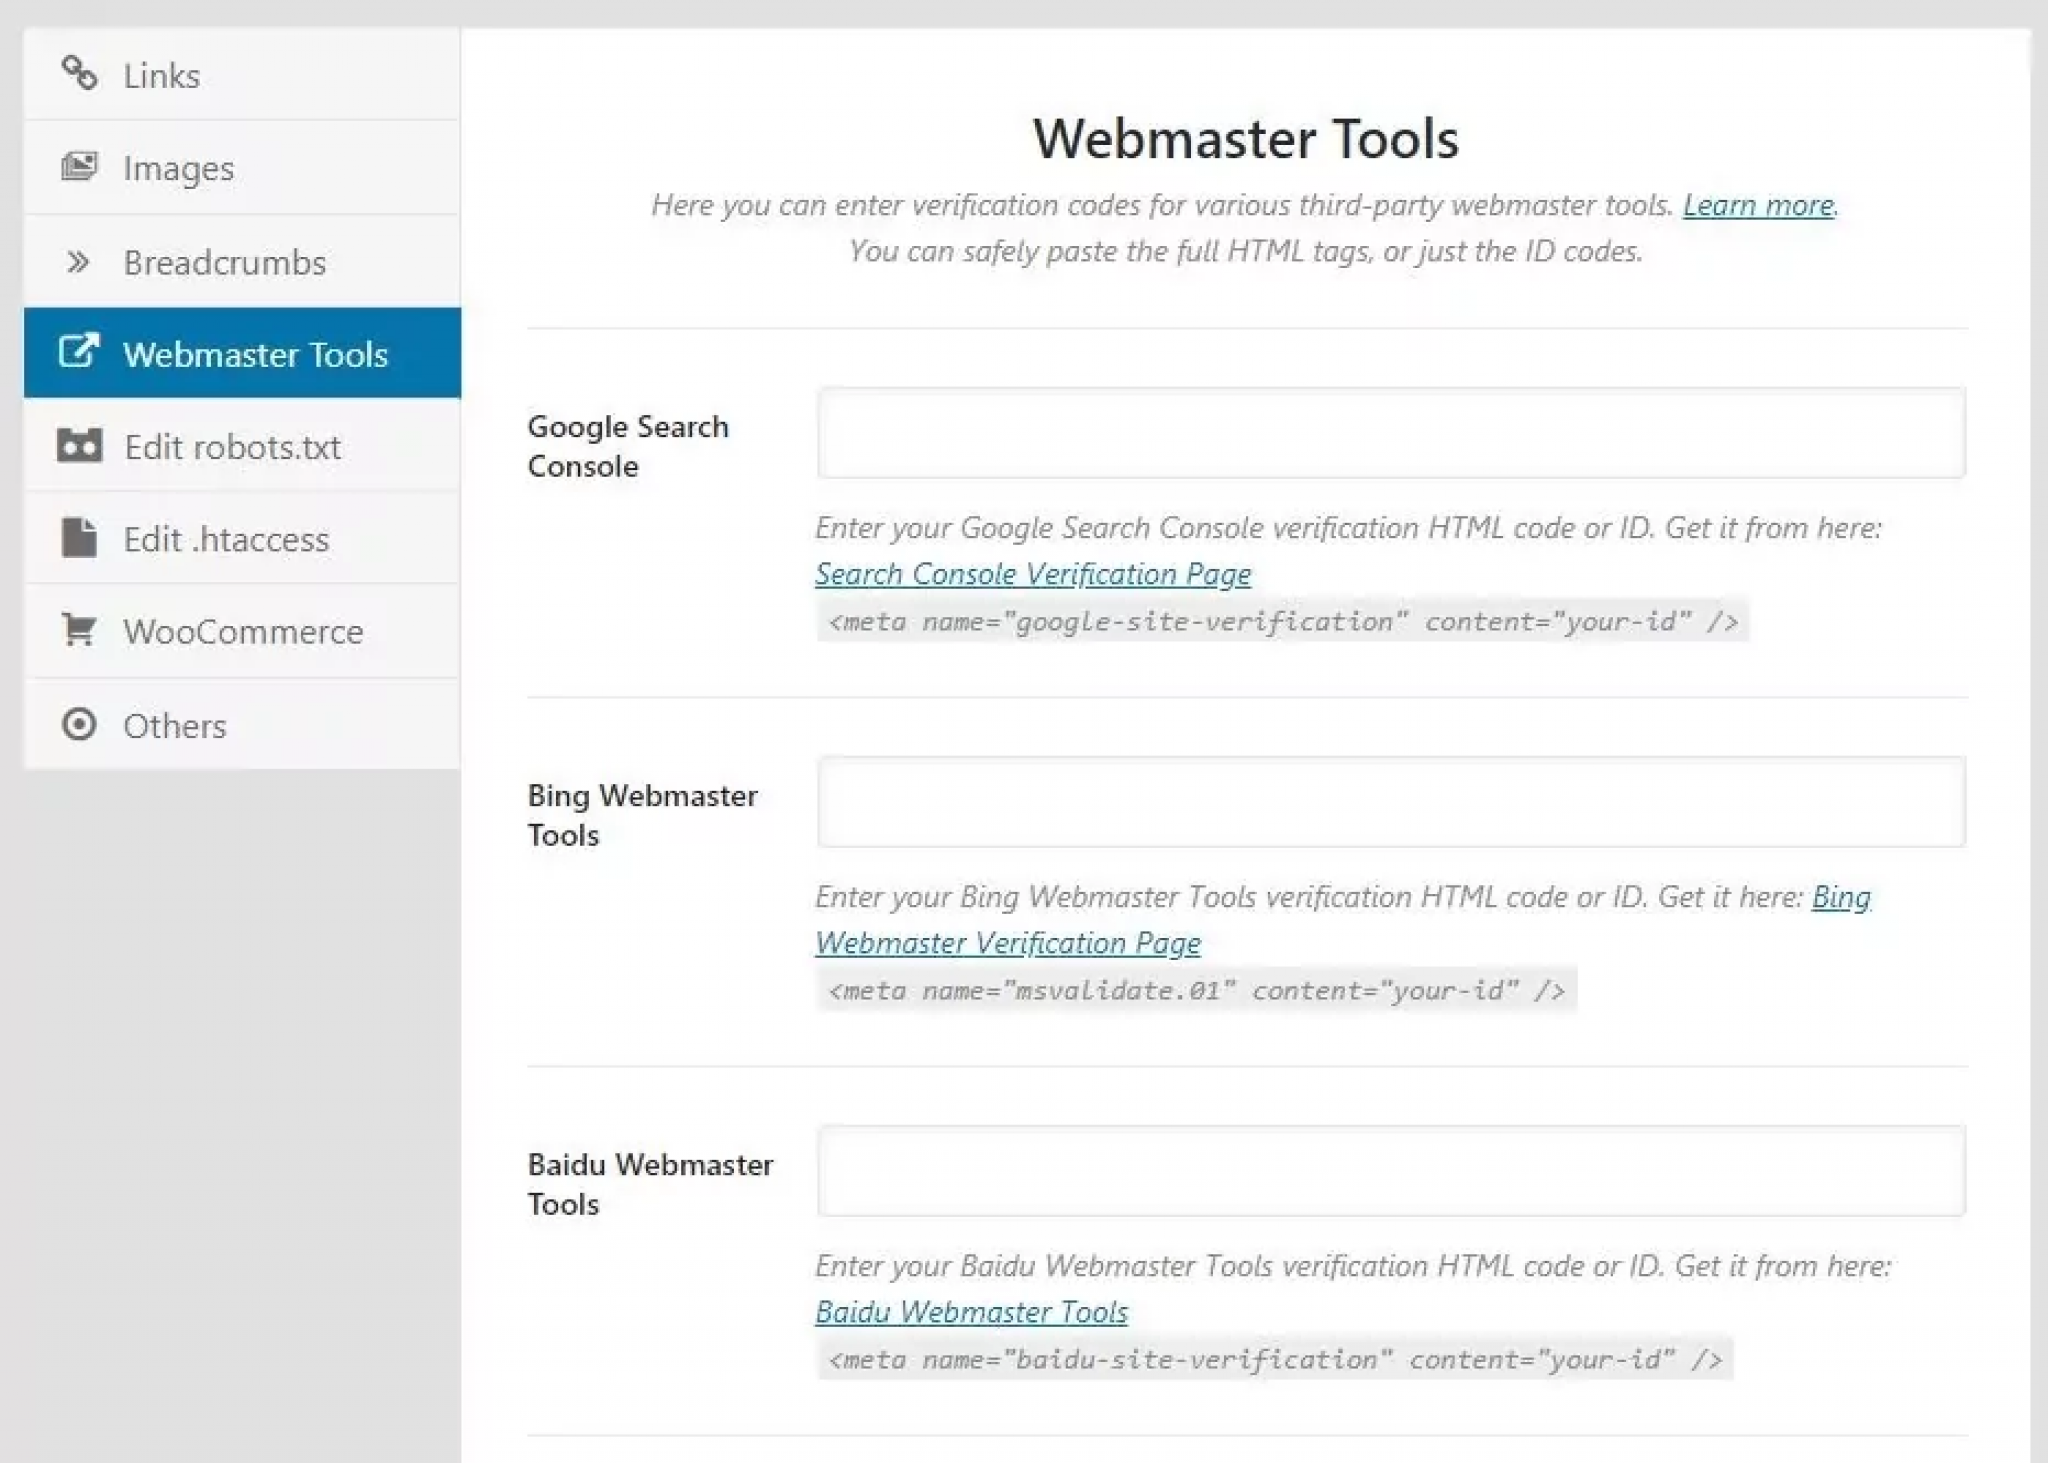Viewport: 2048px width, 1463px height.
Task: Click the Baidu Webmaster Tools field label
Action: pyautogui.click(x=650, y=1184)
